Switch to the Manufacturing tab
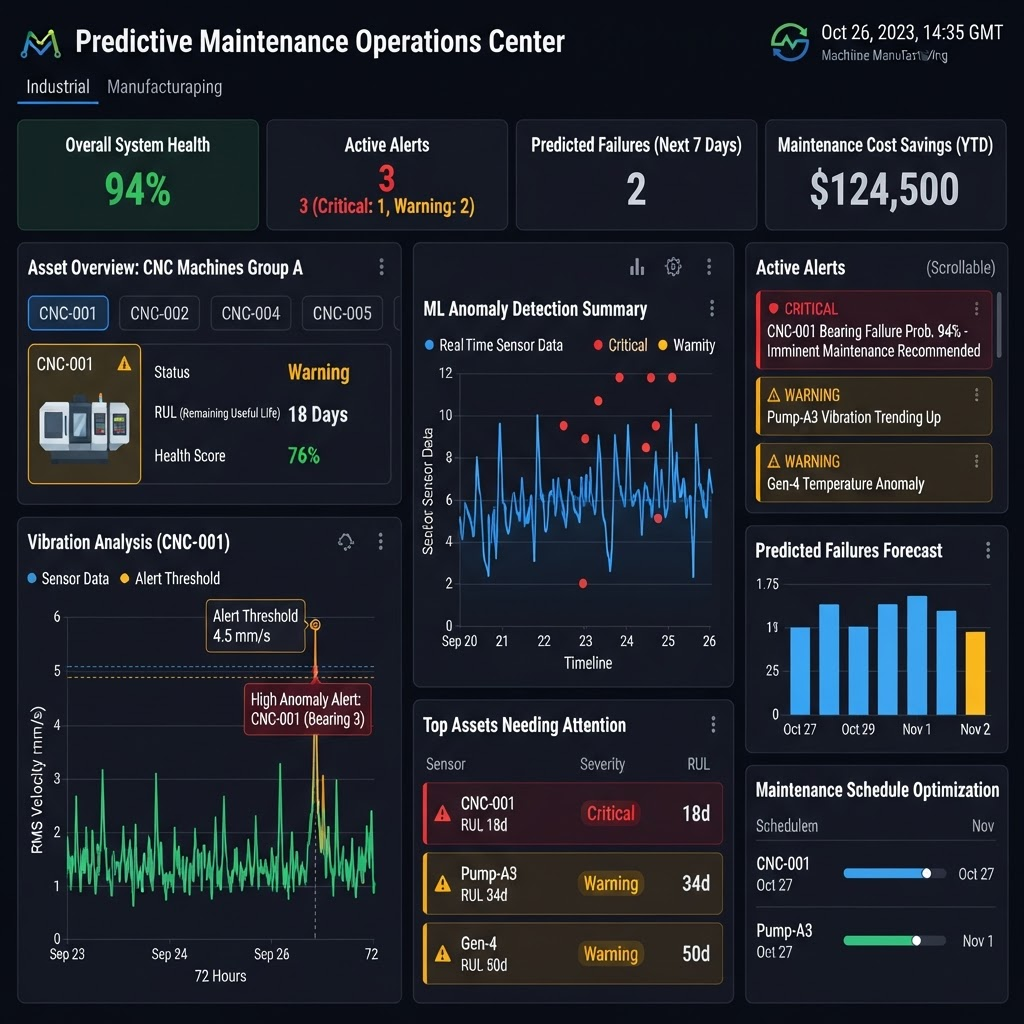Viewport: 1024px width, 1024px height. tap(165, 87)
